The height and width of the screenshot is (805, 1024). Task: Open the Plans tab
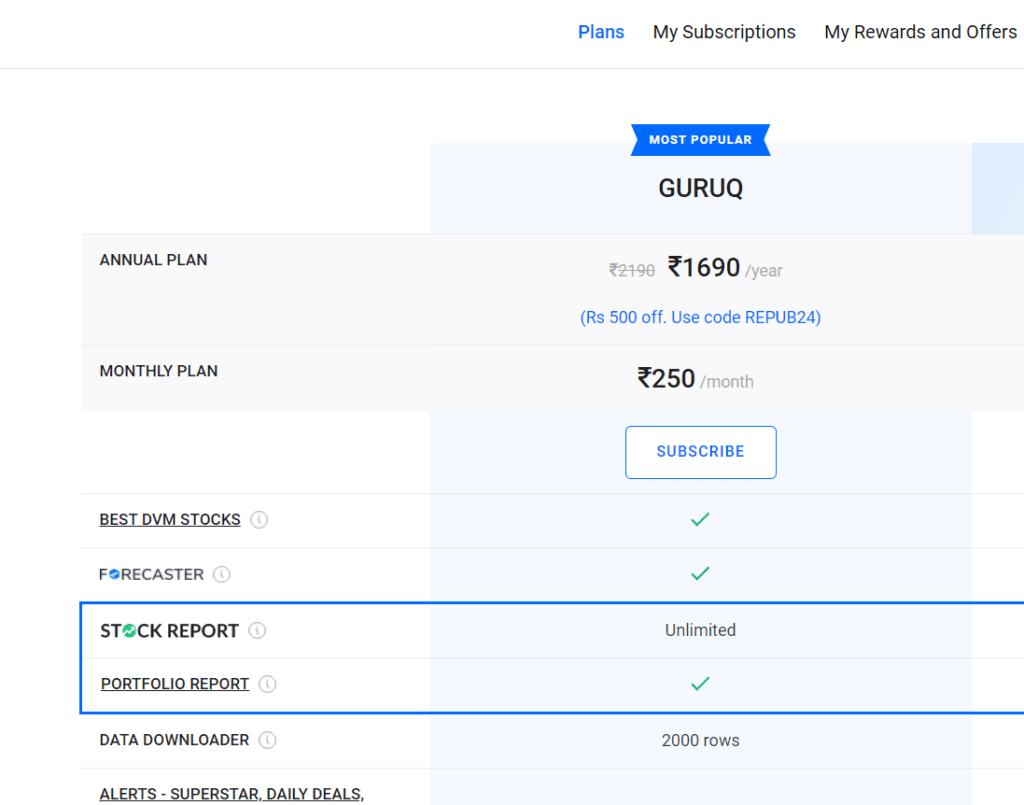click(601, 32)
